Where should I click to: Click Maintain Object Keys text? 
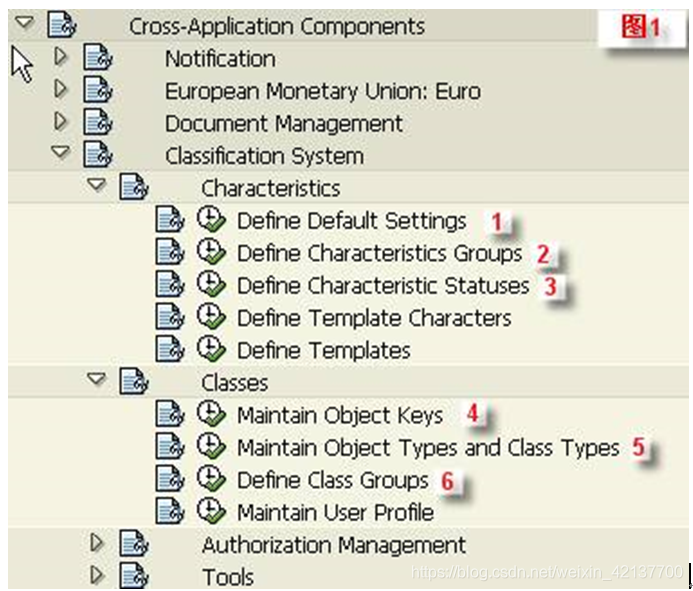tap(340, 415)
